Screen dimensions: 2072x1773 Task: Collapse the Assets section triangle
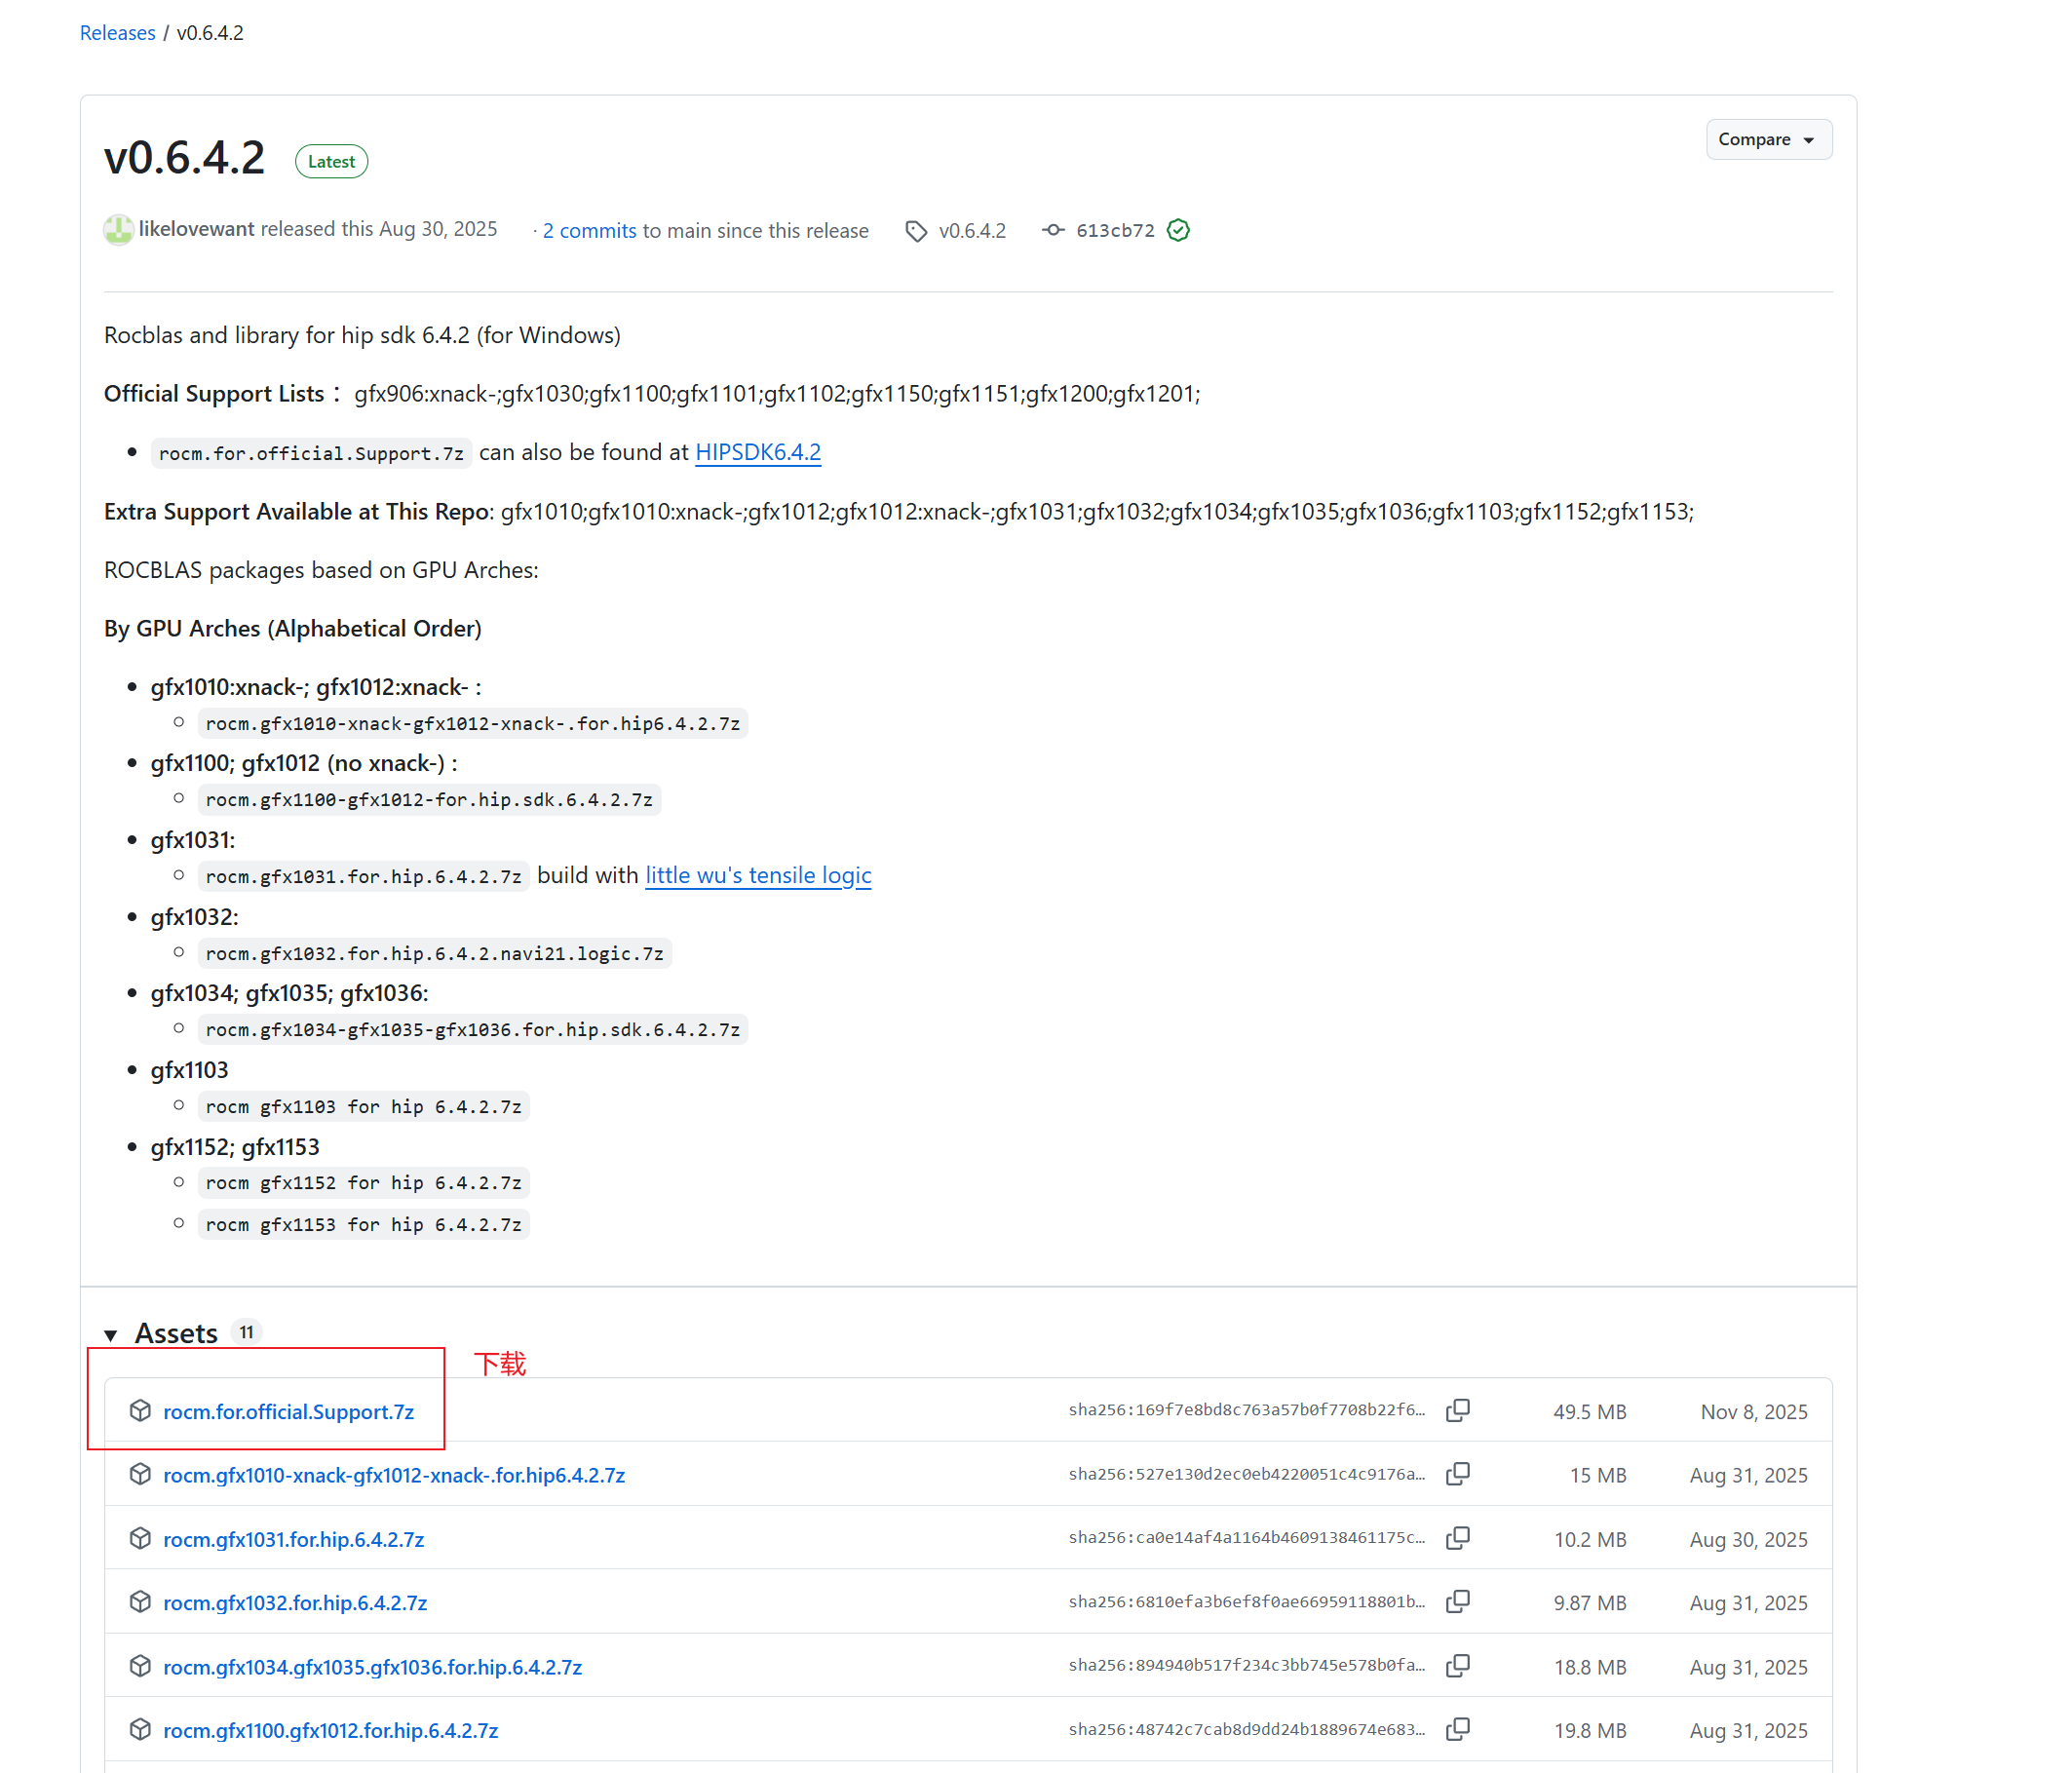click(111, 1335)
